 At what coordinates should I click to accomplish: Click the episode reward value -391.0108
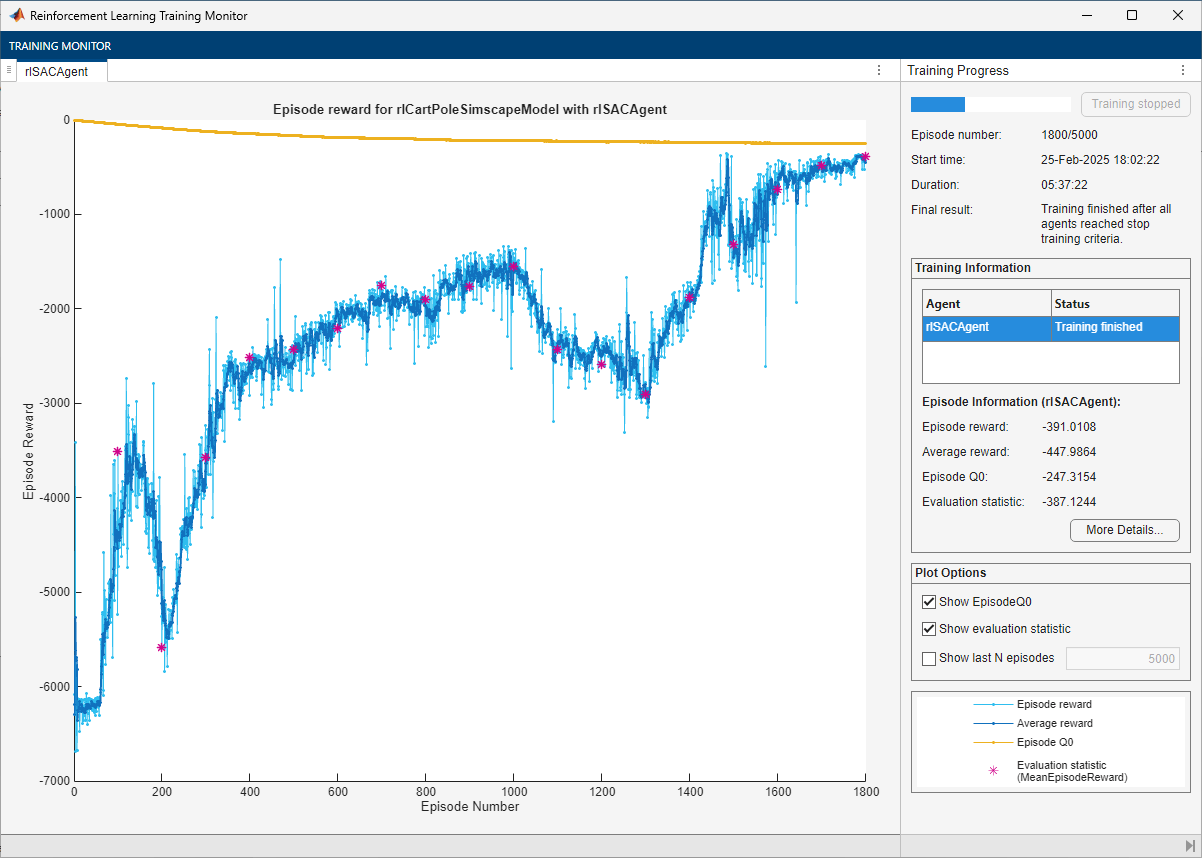pos(1069,427)
